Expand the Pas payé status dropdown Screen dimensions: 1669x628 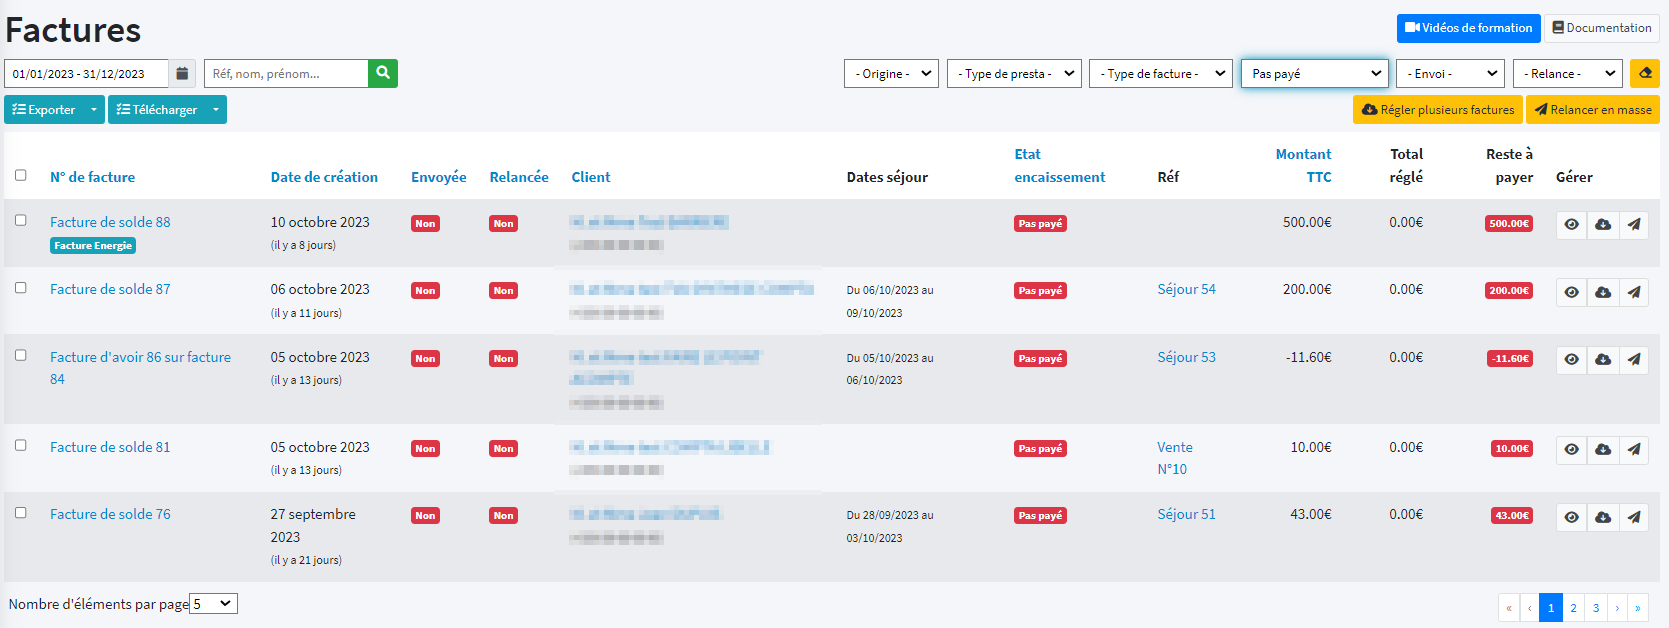[x=1314, y=73]
